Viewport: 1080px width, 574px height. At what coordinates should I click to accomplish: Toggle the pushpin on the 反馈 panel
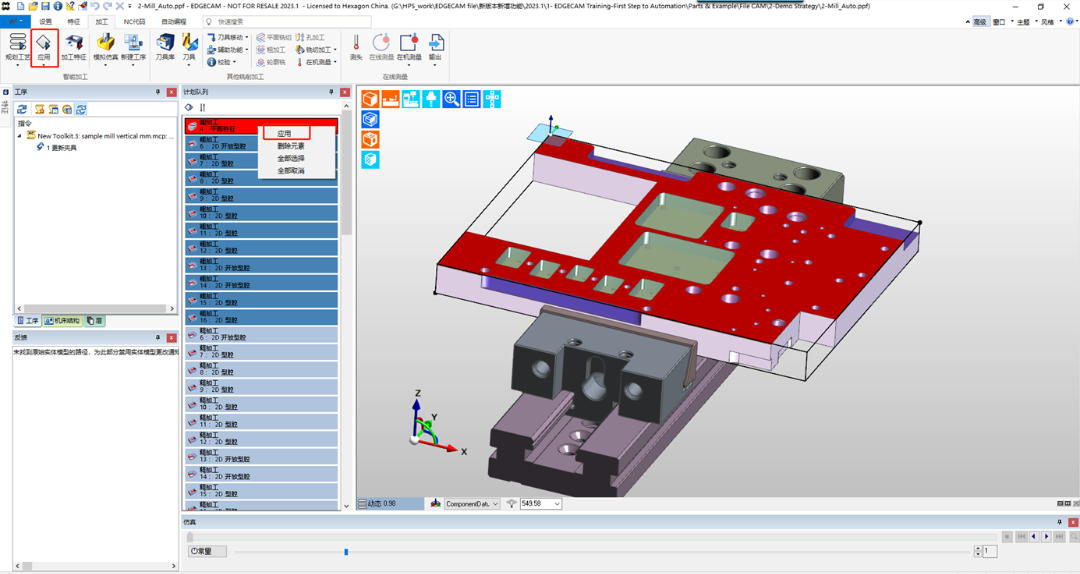pos(158,338)
